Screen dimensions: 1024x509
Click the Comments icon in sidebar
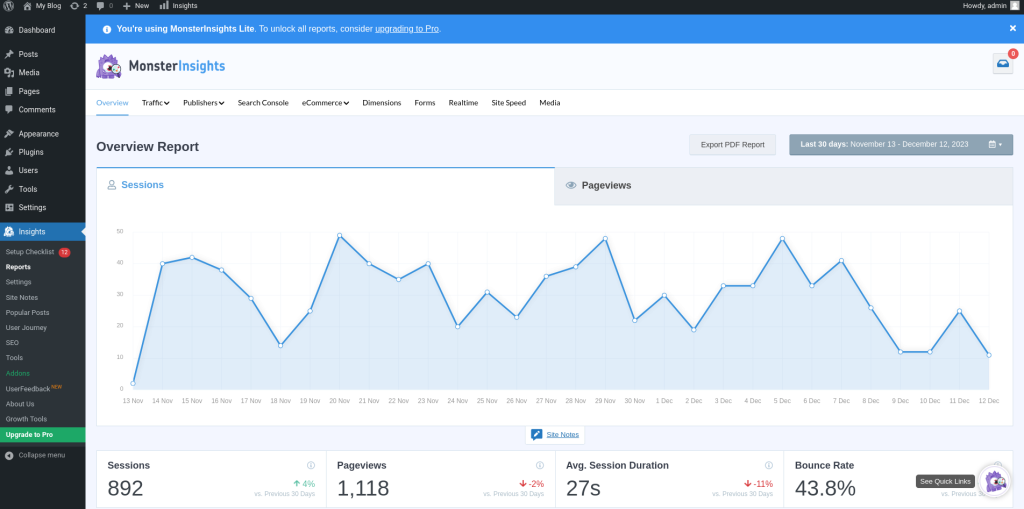9,110
